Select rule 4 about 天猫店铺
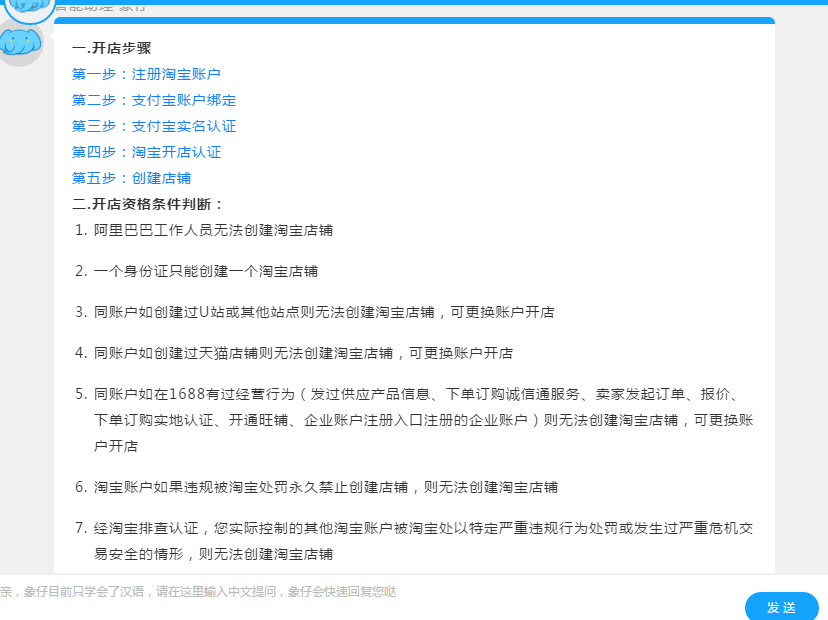 294,353
